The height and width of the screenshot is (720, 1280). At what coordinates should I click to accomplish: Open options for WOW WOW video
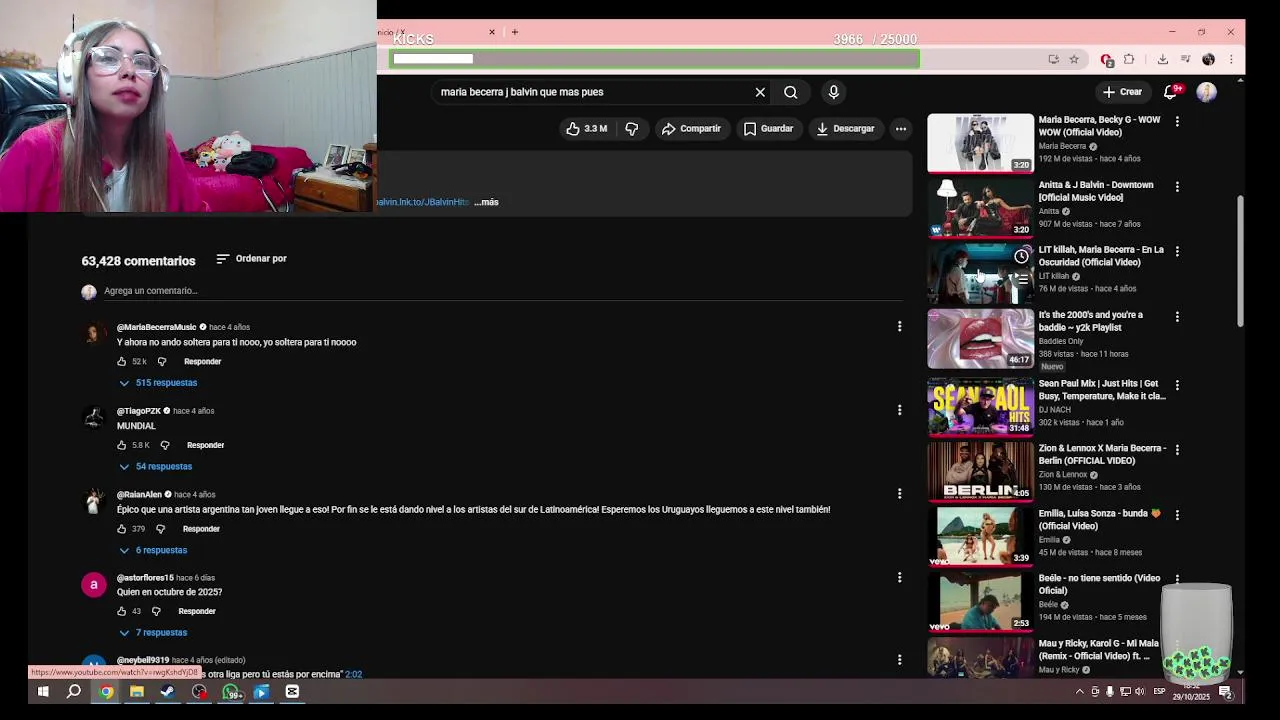(1177, 121)
